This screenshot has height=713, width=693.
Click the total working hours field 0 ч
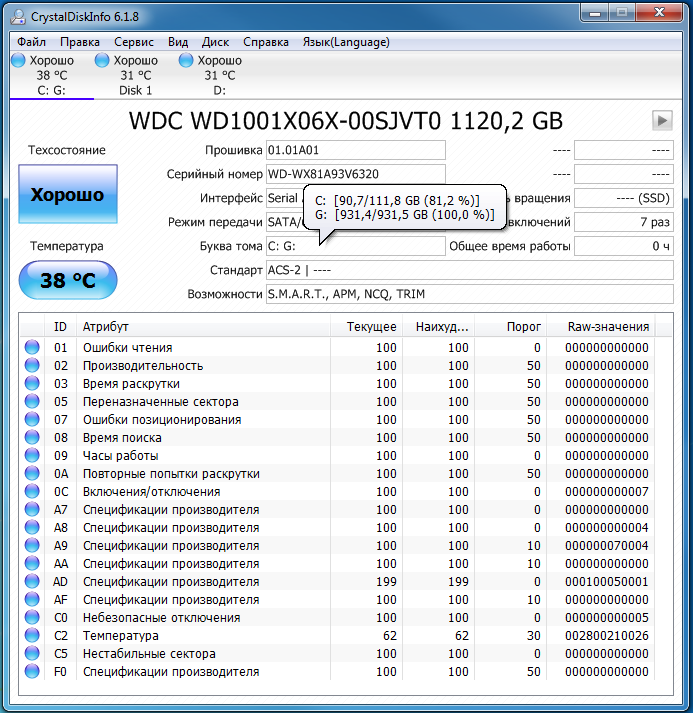[623, 246]
